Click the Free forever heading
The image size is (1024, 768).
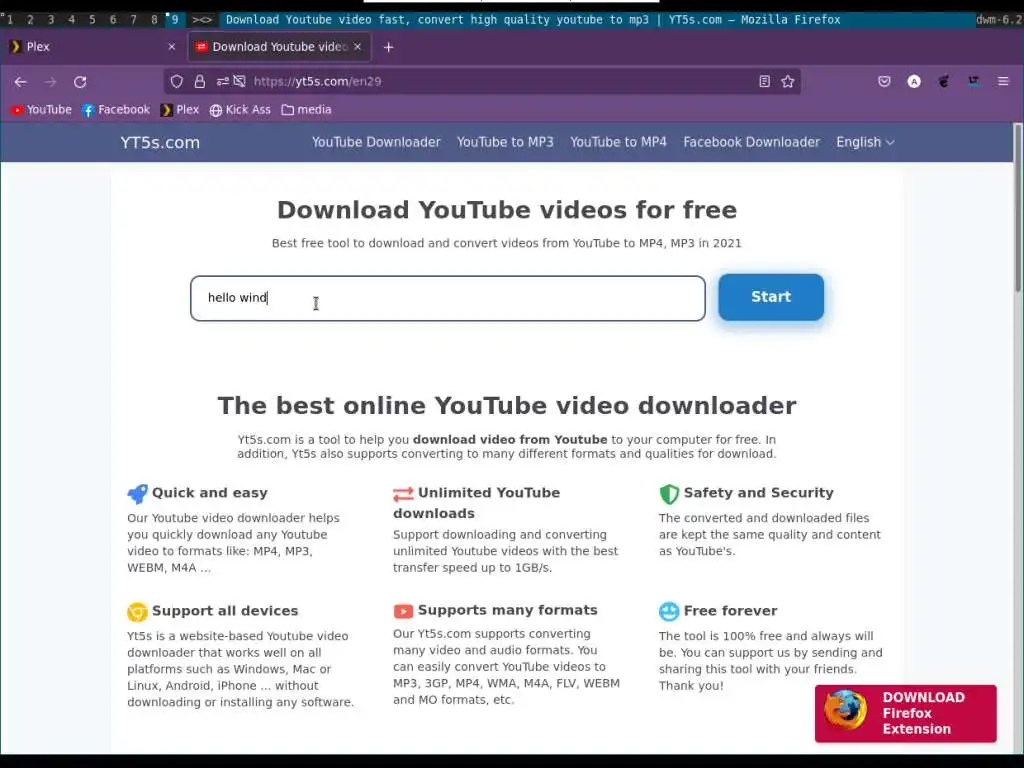coord(730,611)
